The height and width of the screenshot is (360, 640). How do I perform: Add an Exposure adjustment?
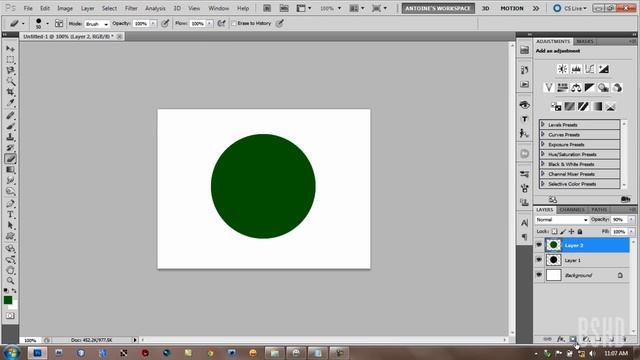[603, 69]
